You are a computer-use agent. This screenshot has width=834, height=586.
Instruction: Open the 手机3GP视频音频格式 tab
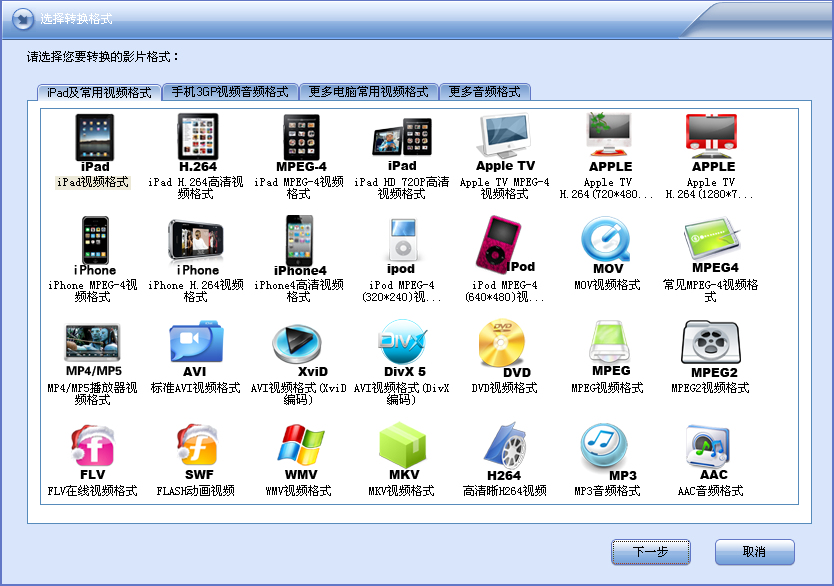click(x=230, y=91)
